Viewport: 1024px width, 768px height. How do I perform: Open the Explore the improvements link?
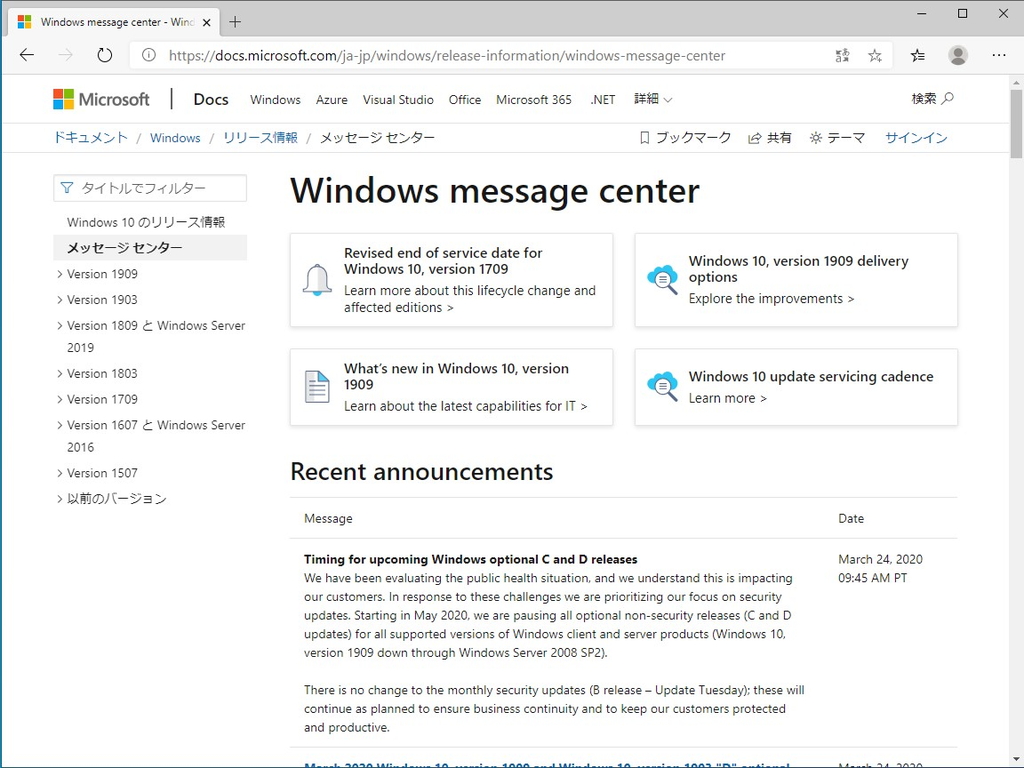(x=770, y=298)
